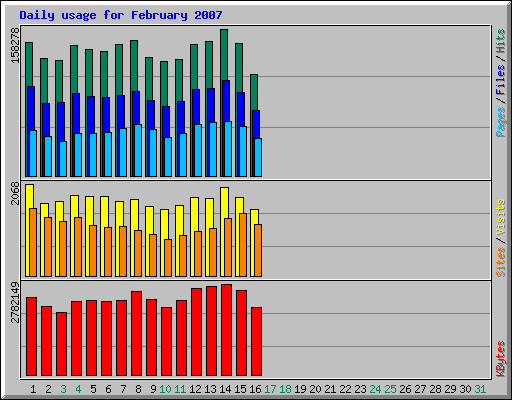
Task: Click green day label 24
Action: pyautogui.click(x=375, y=389)
